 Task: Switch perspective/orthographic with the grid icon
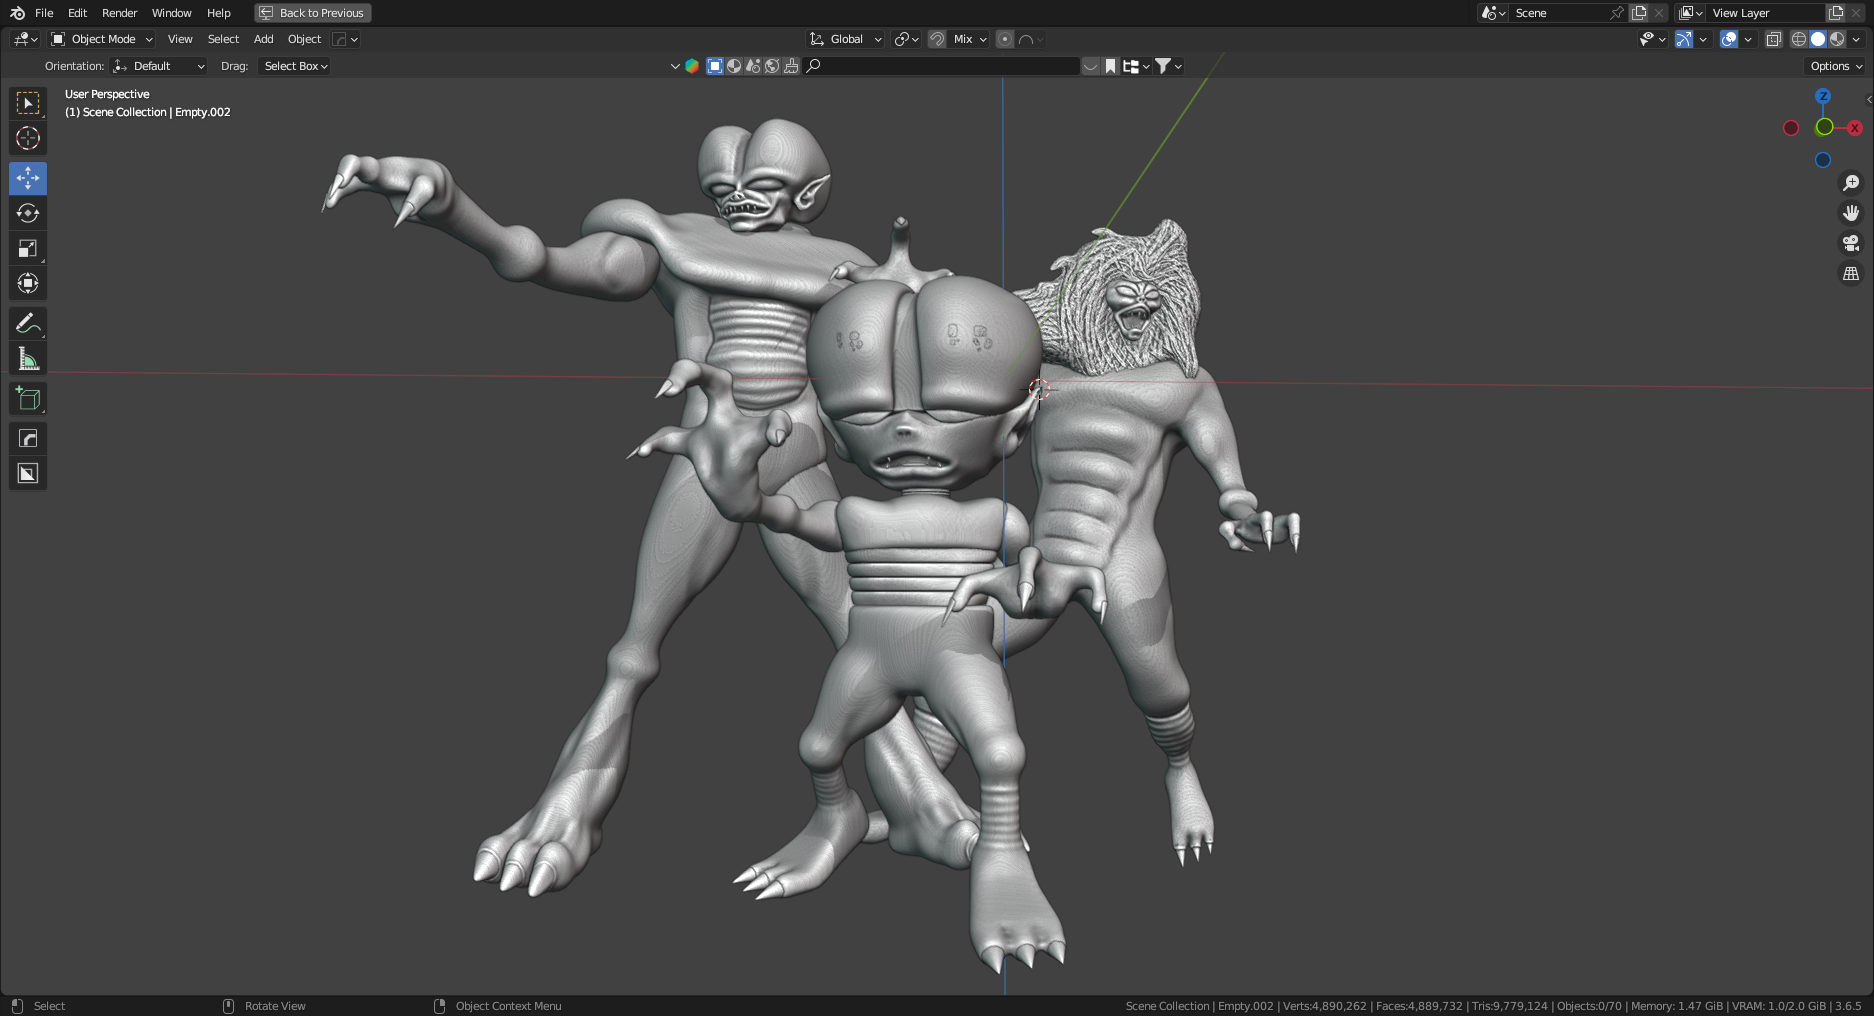pyautogui.click(x=1851, y=273)
